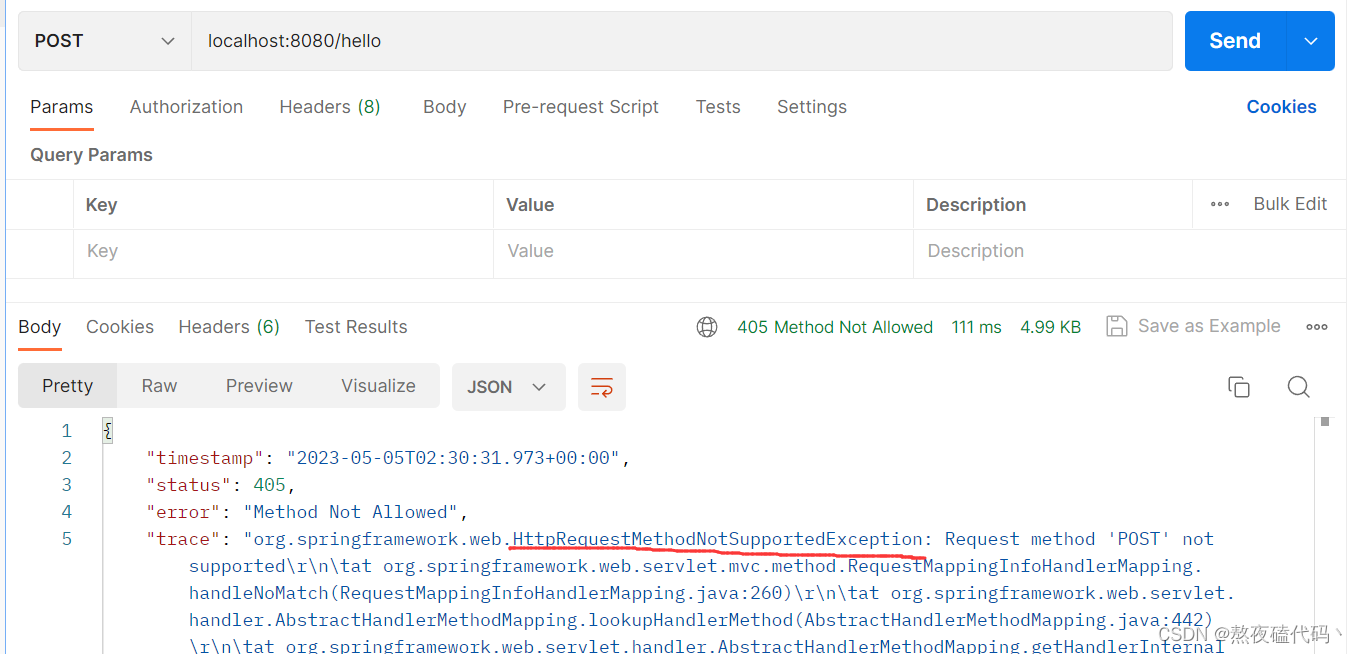The image size is (1357, 654).
Task: Click HttpRequestMethodNotSupportedException in trace
Action: [x=718, y=539]
